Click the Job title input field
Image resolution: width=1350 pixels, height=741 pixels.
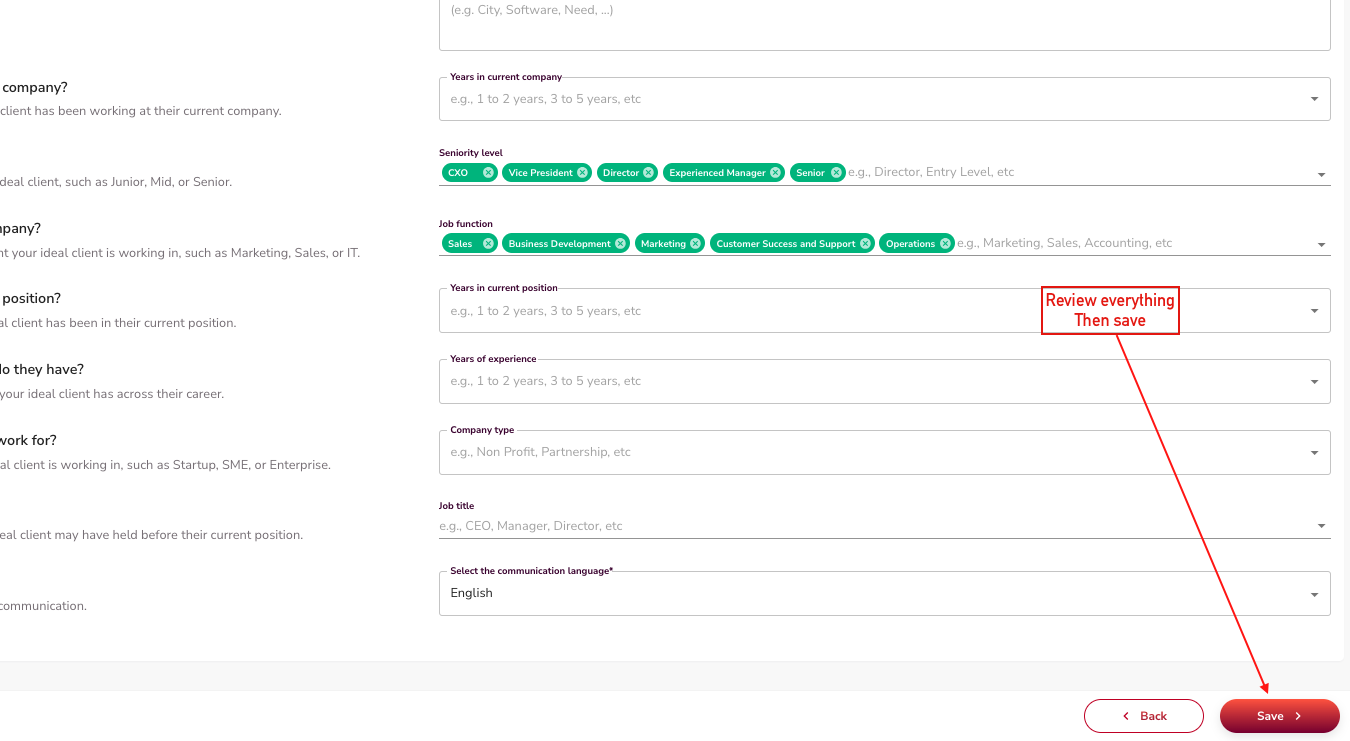pos(870,526)
